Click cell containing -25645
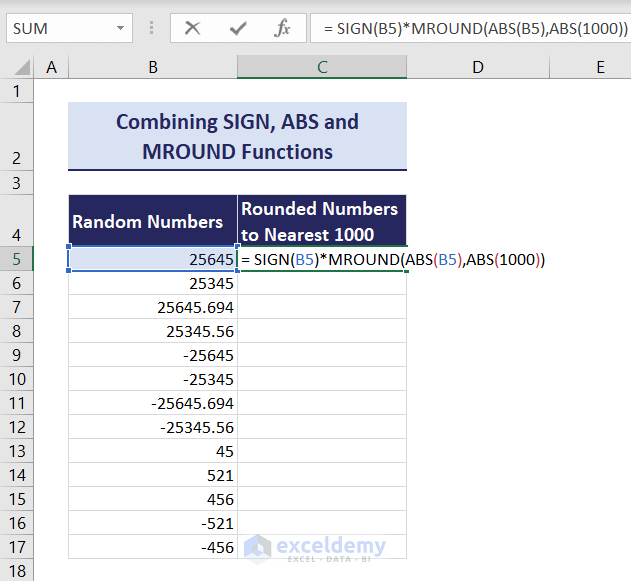This screenshot has height=581, width=631. coord(153,355)
